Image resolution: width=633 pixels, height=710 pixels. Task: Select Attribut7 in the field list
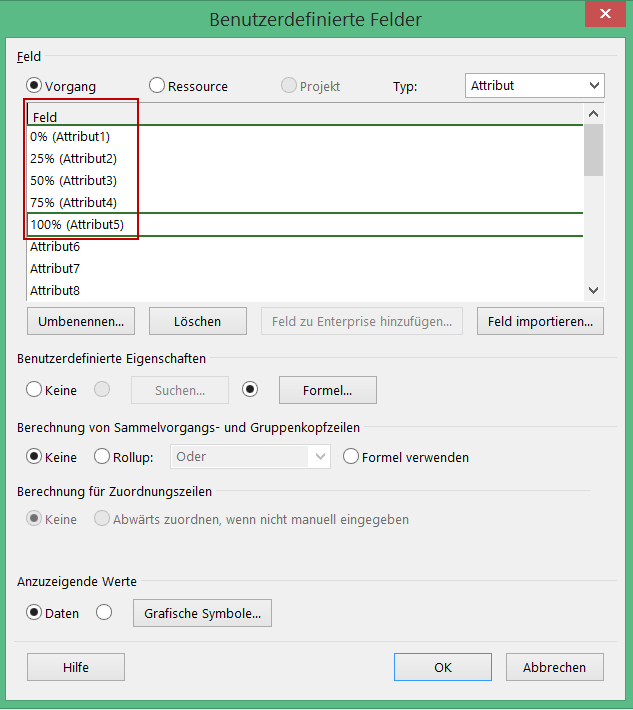tap(55, 269)
